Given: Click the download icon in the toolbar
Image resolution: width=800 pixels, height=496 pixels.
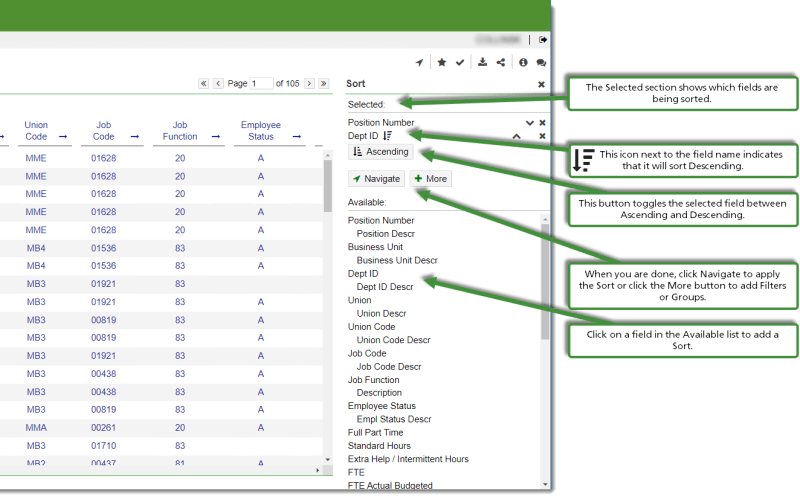Looking at the screenshot, I should (x=482, y=62).
